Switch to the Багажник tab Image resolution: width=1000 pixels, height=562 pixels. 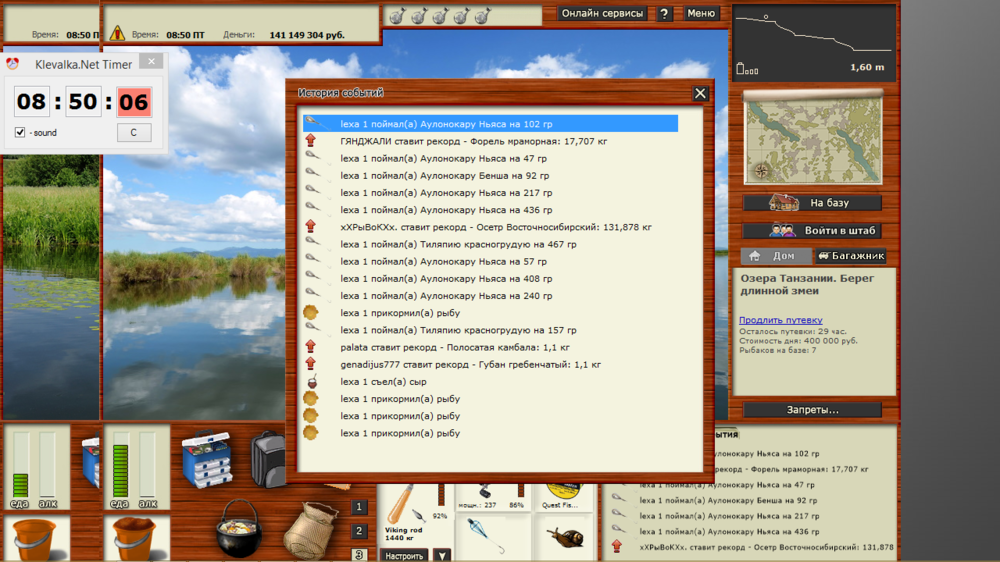tap(851, 256)
